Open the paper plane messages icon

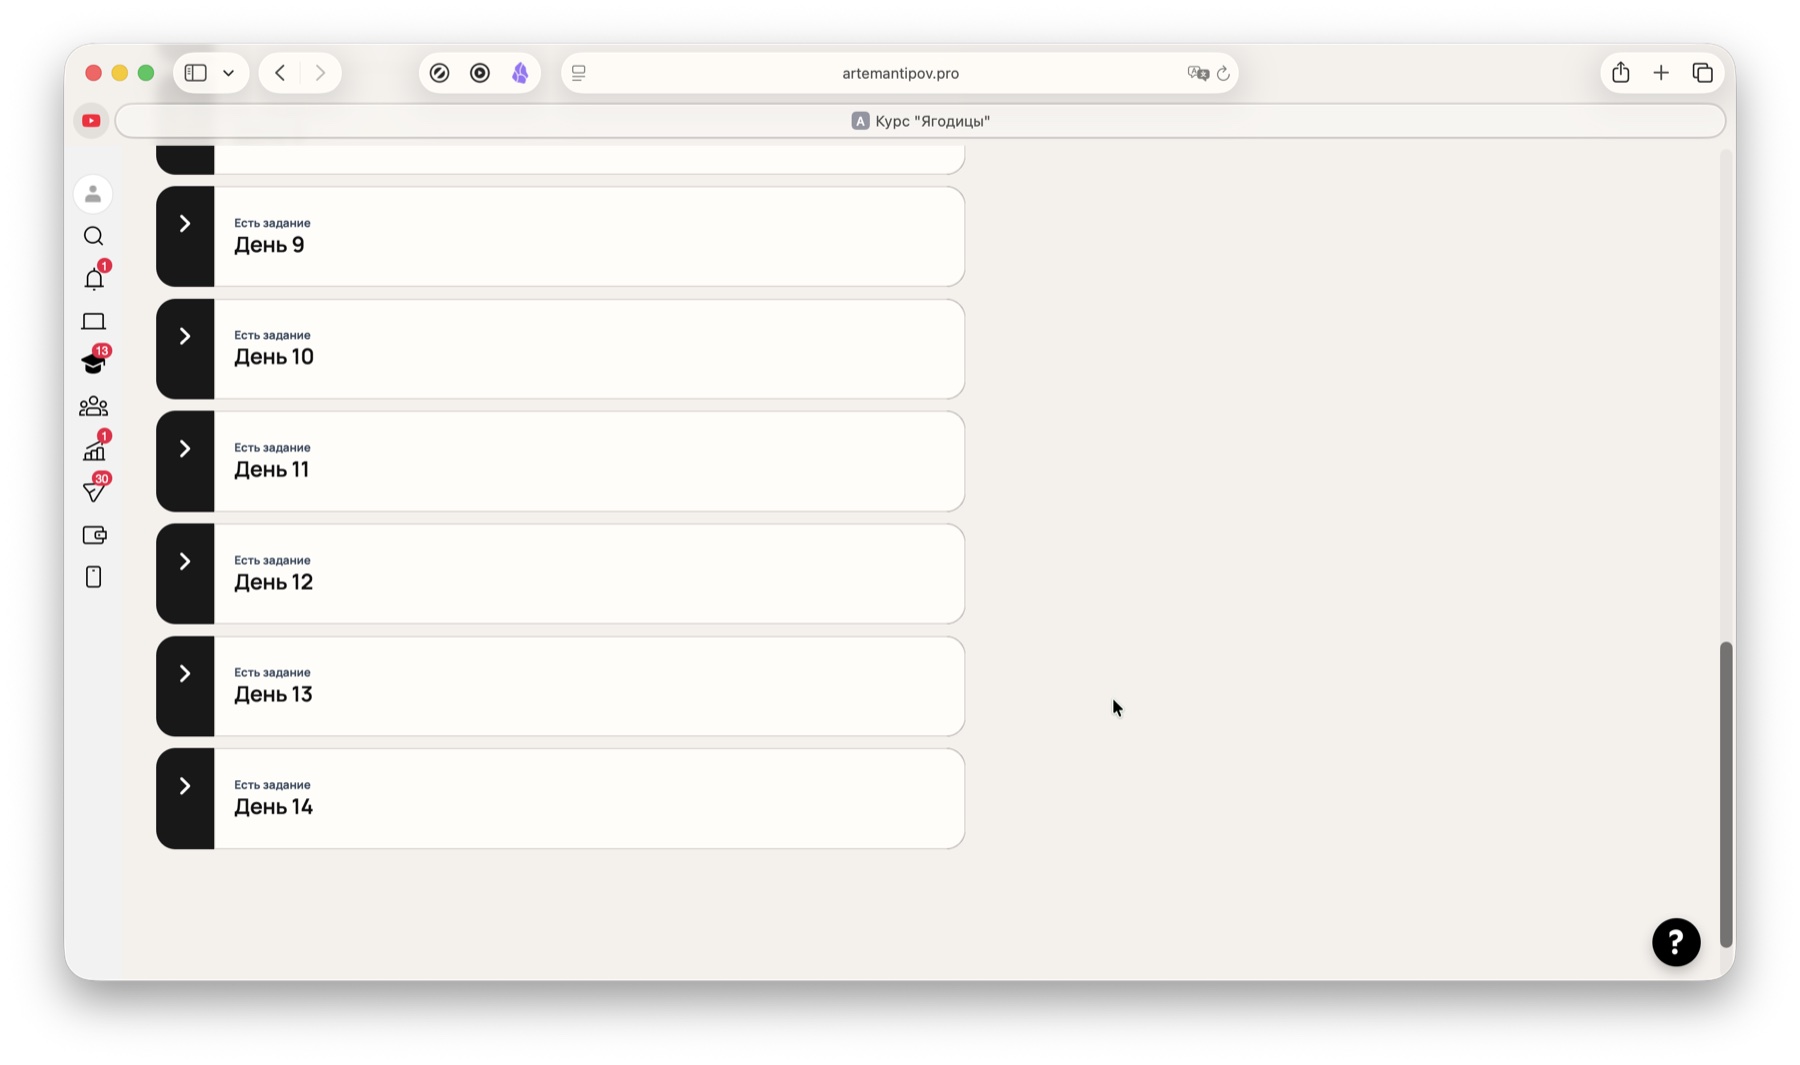point(94,491)
